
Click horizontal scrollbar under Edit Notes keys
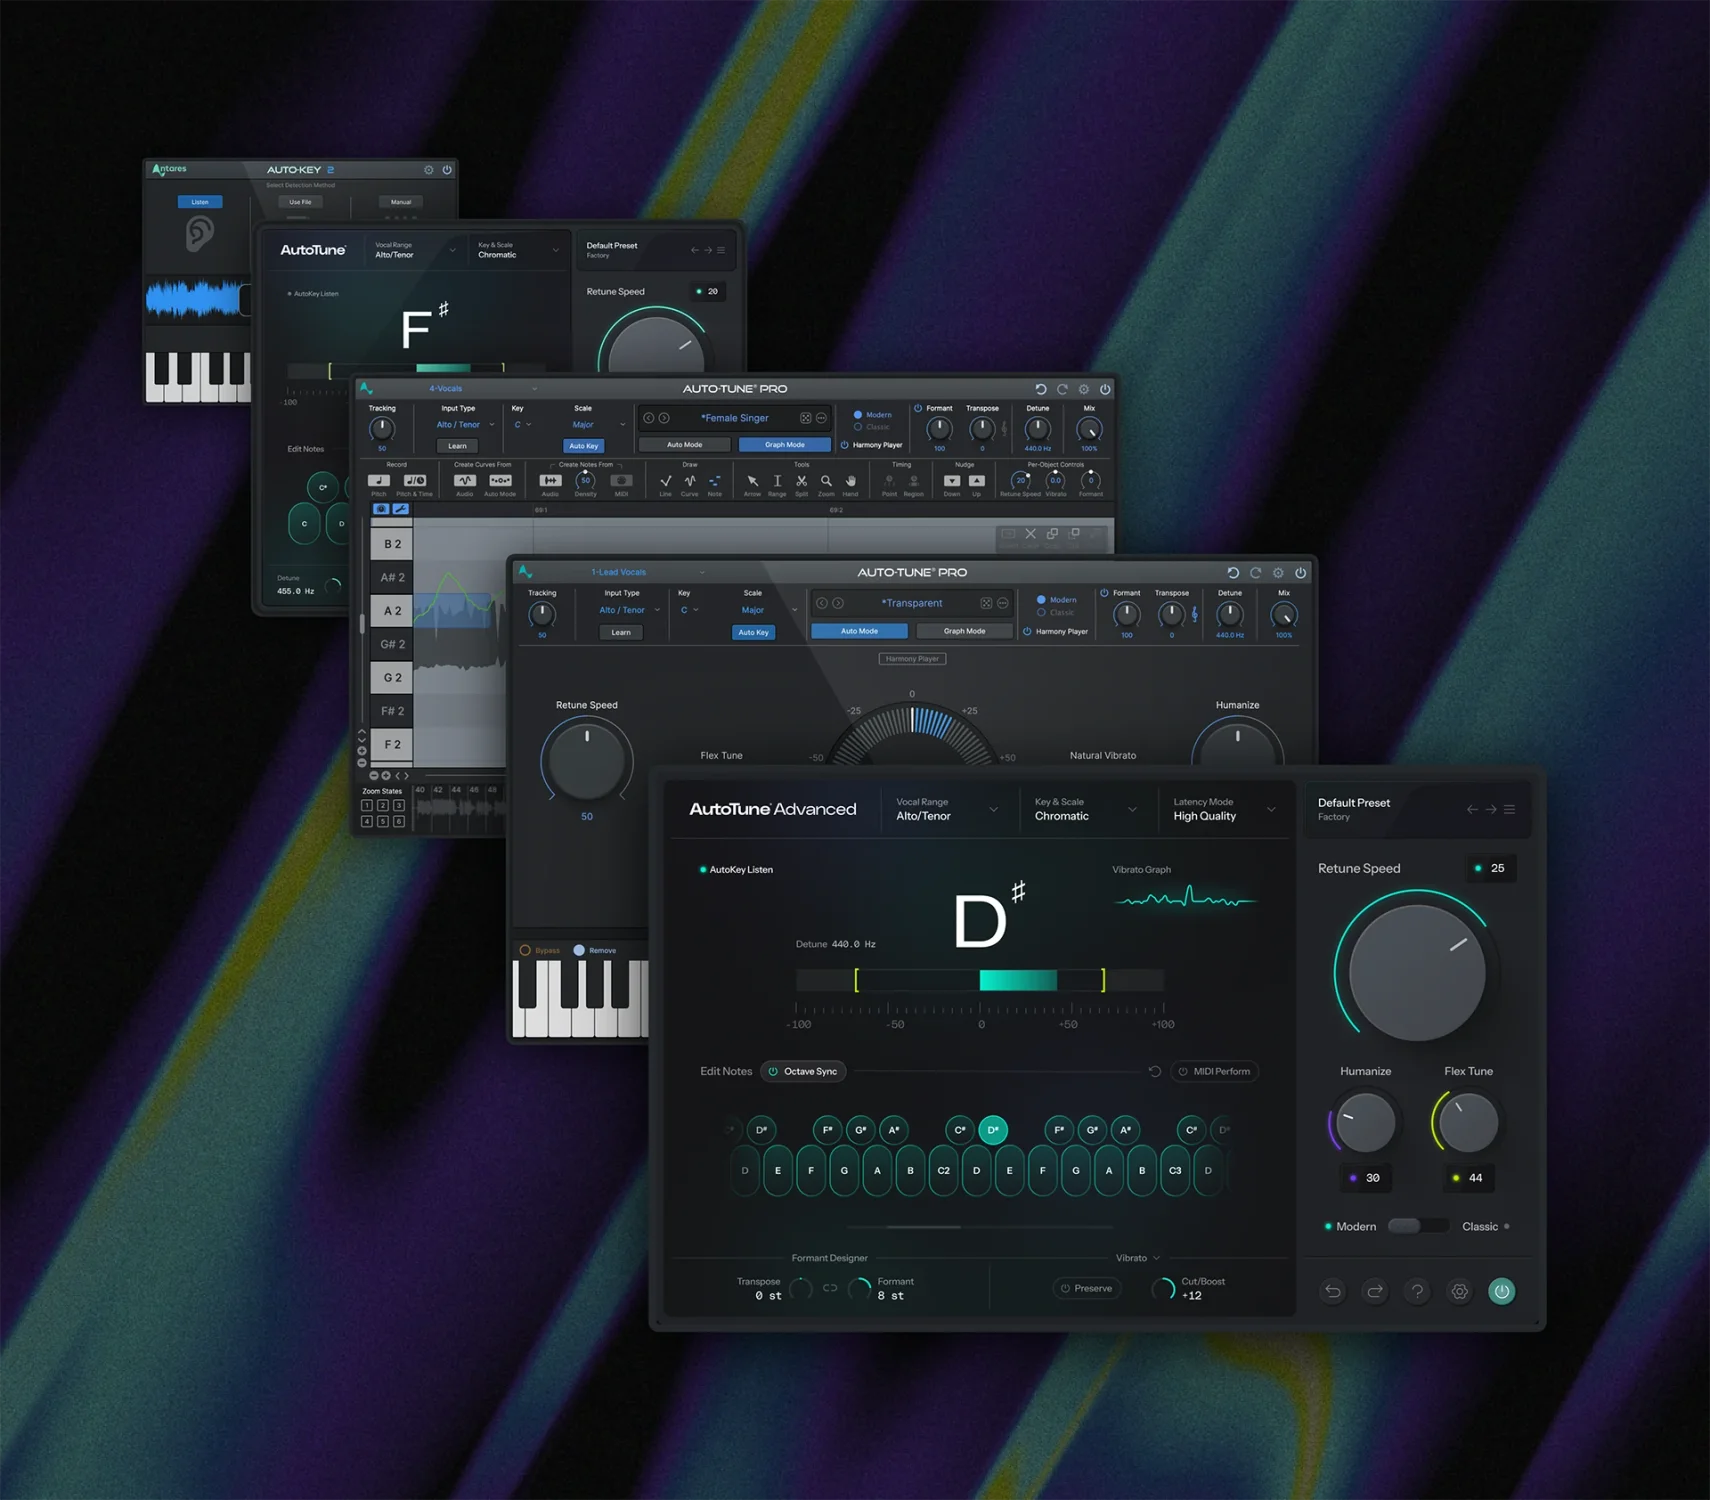pyautogui.click(x=979, y=1226)
